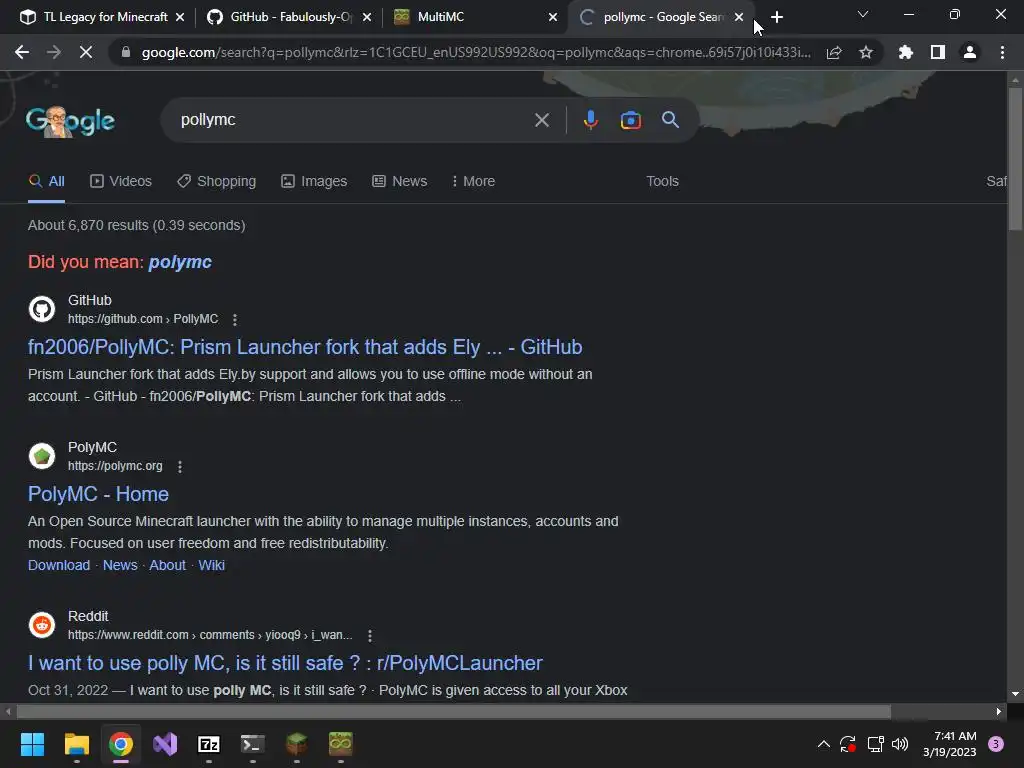The height and width of the screenshot is (768, 1024).
Task: Search by voice microphone icon
Action: tap(590, 120)
